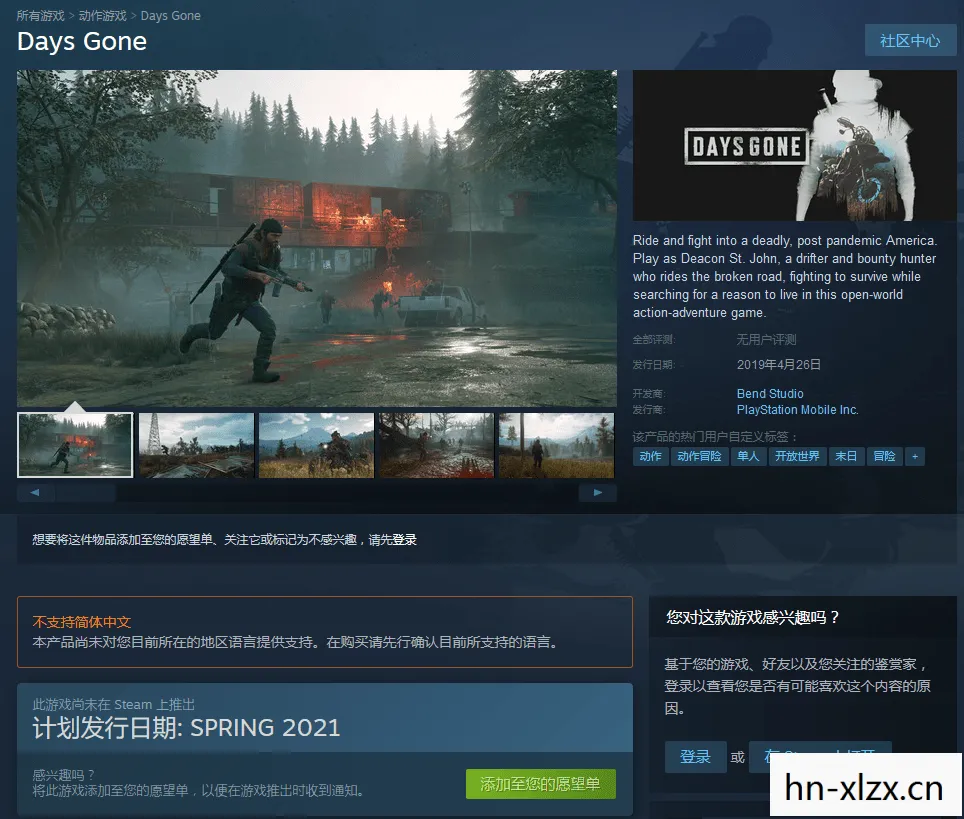Screen dimensions: 964x819
Task: Select the bloody forest camp screenshot thumbnail
Action: pyautogui.click(x=436, y=445)
